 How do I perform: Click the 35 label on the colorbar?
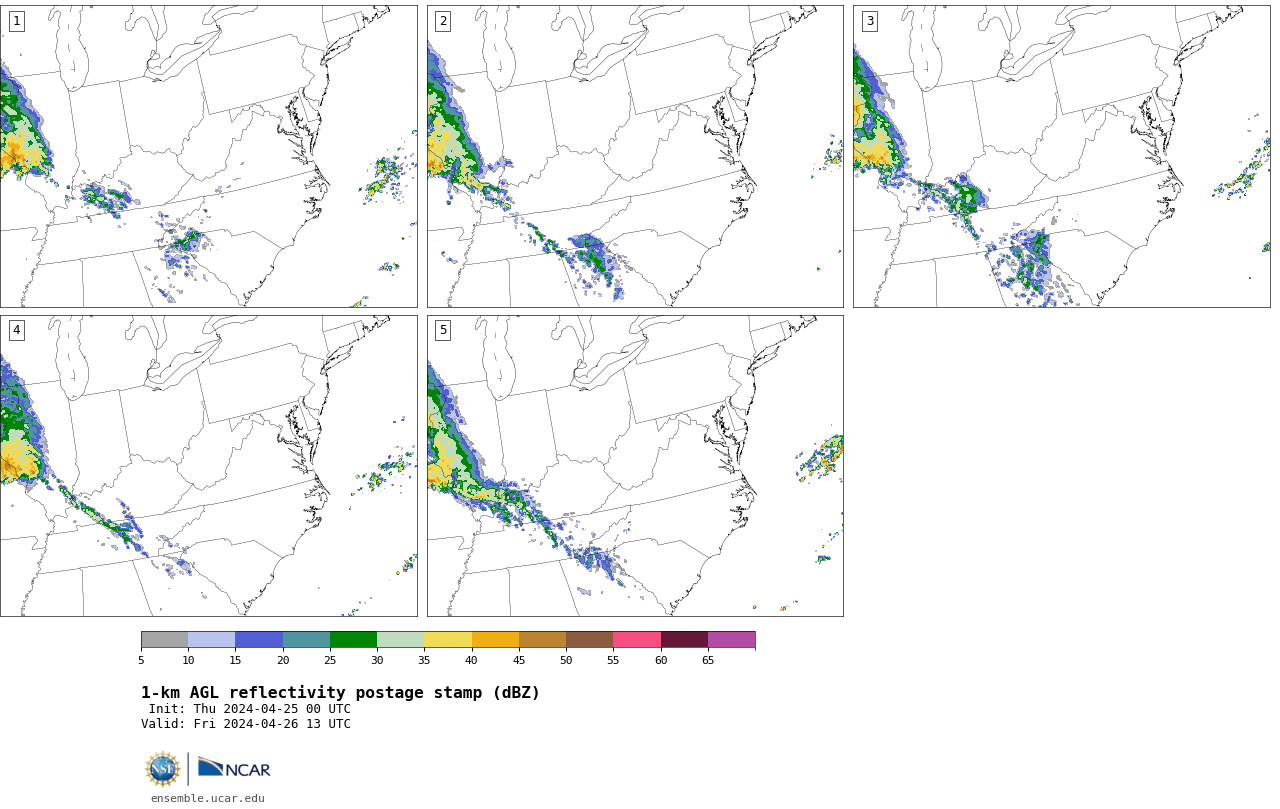point(424,660)
